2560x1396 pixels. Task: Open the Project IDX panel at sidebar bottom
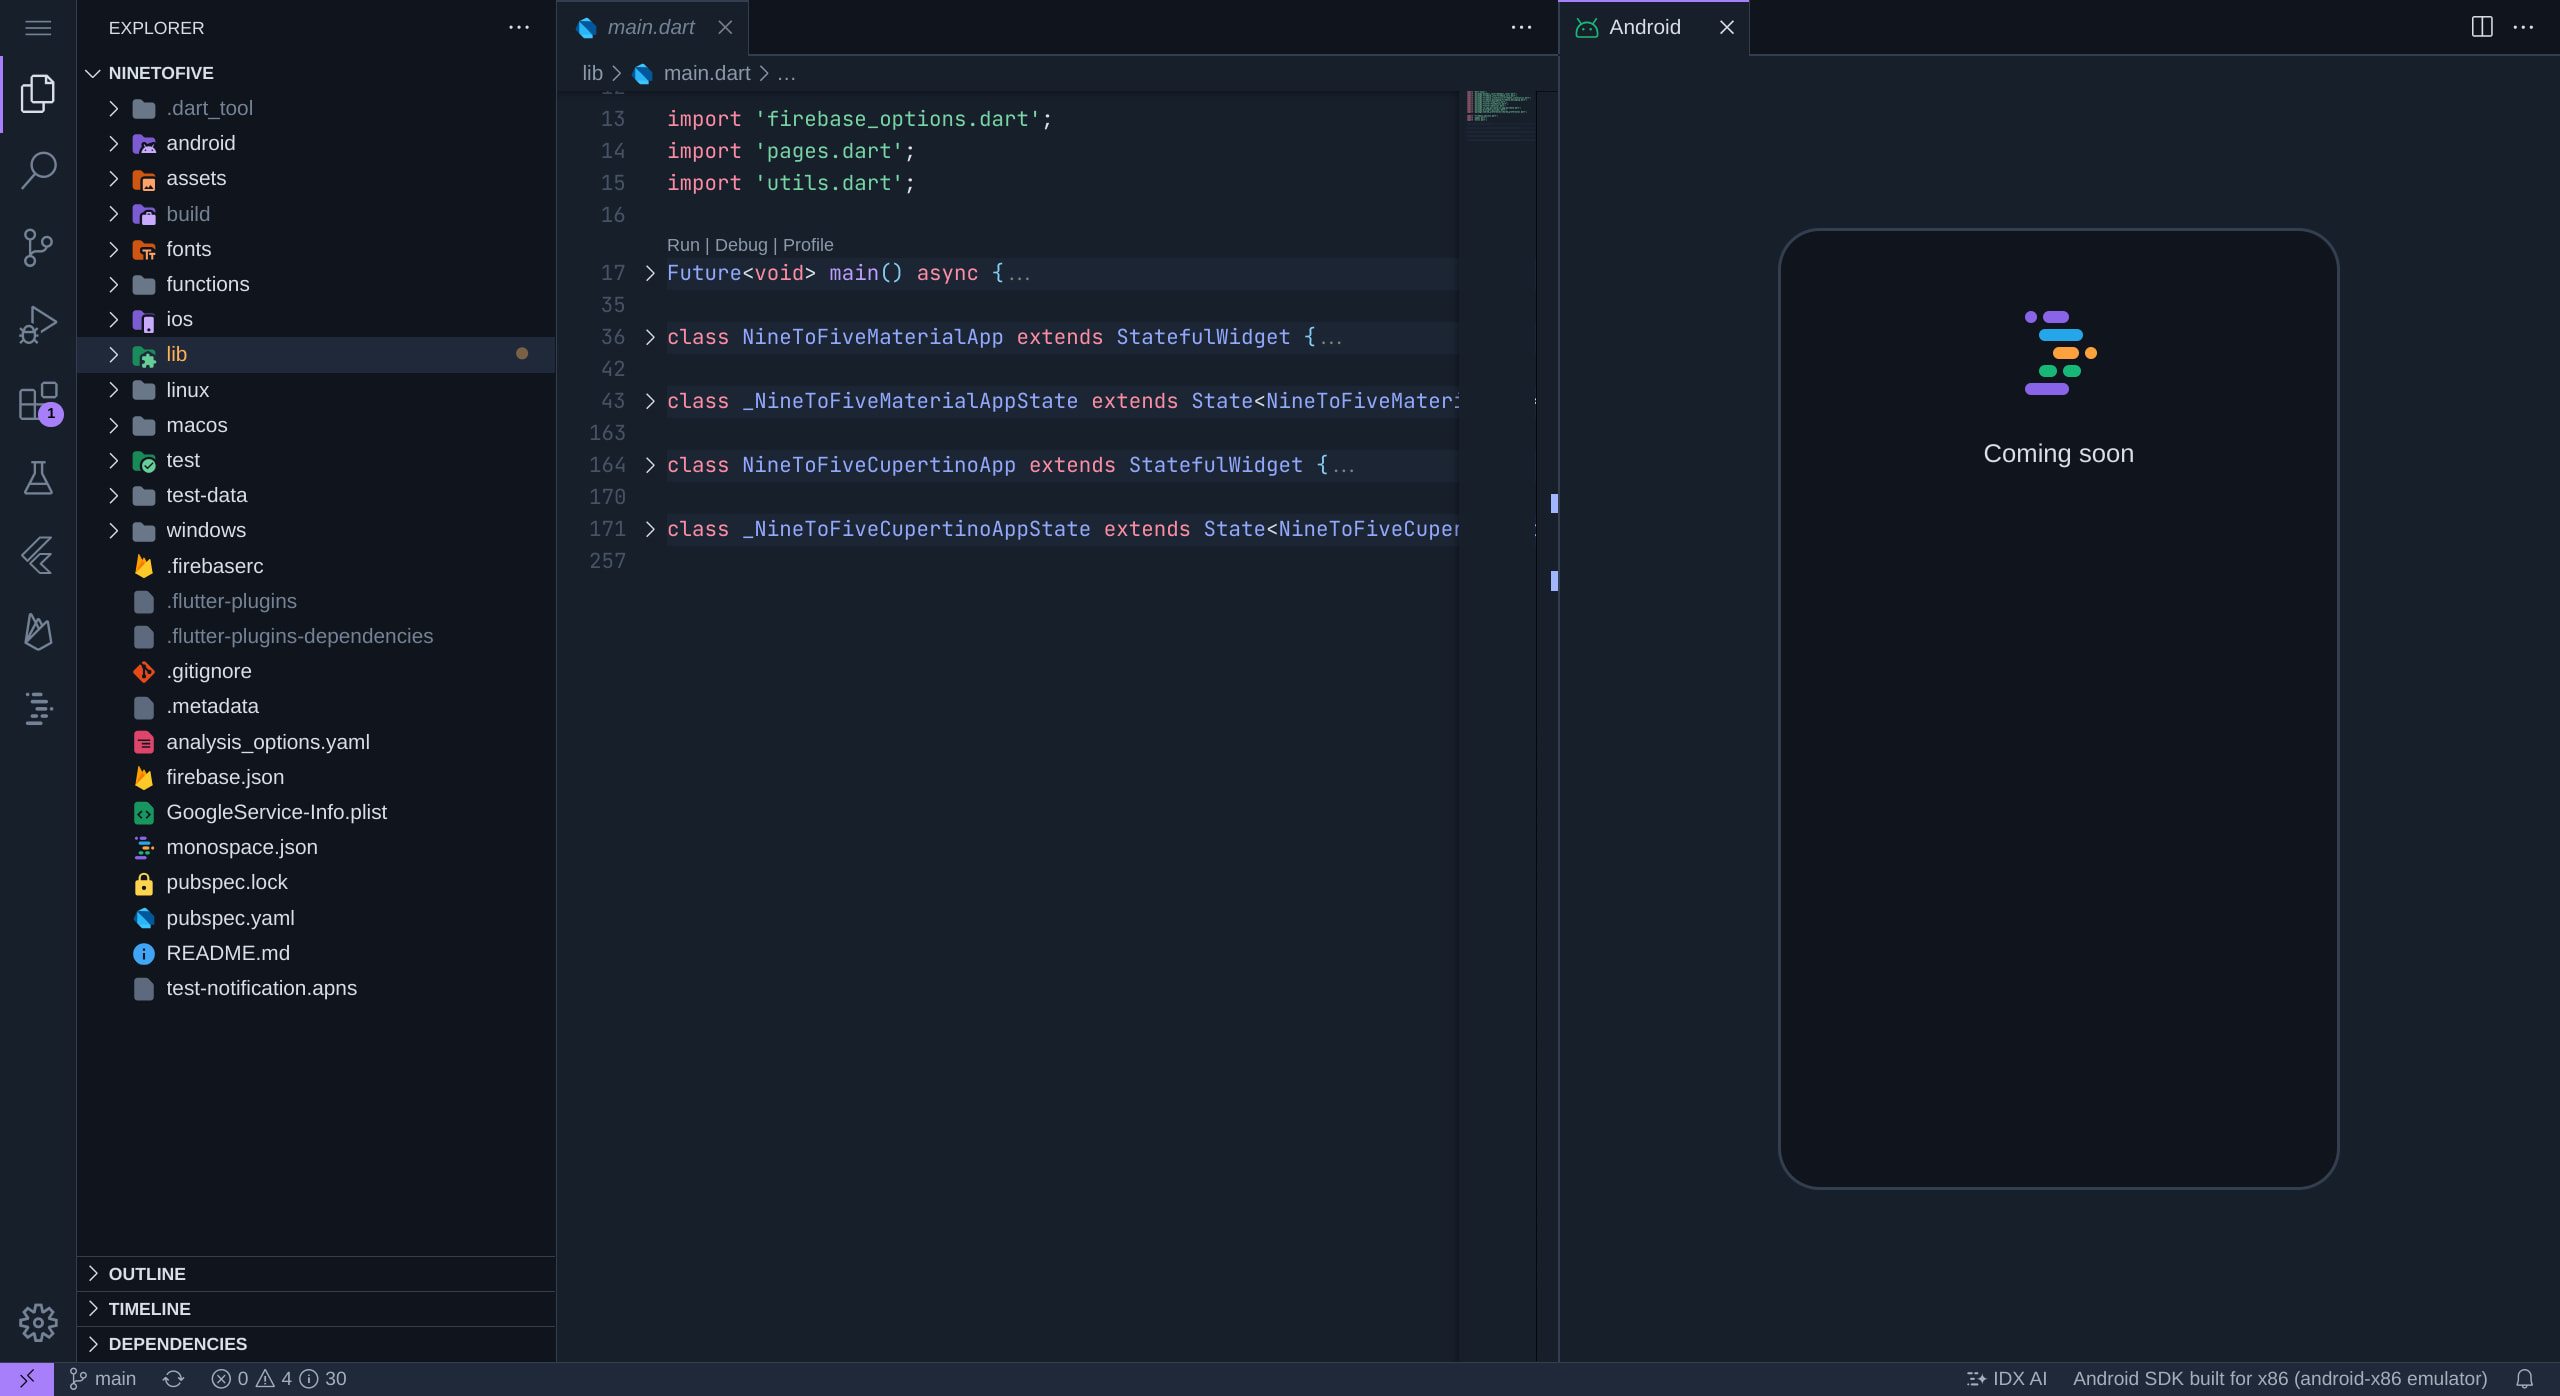pyautogui.click(x=37, y=709)
